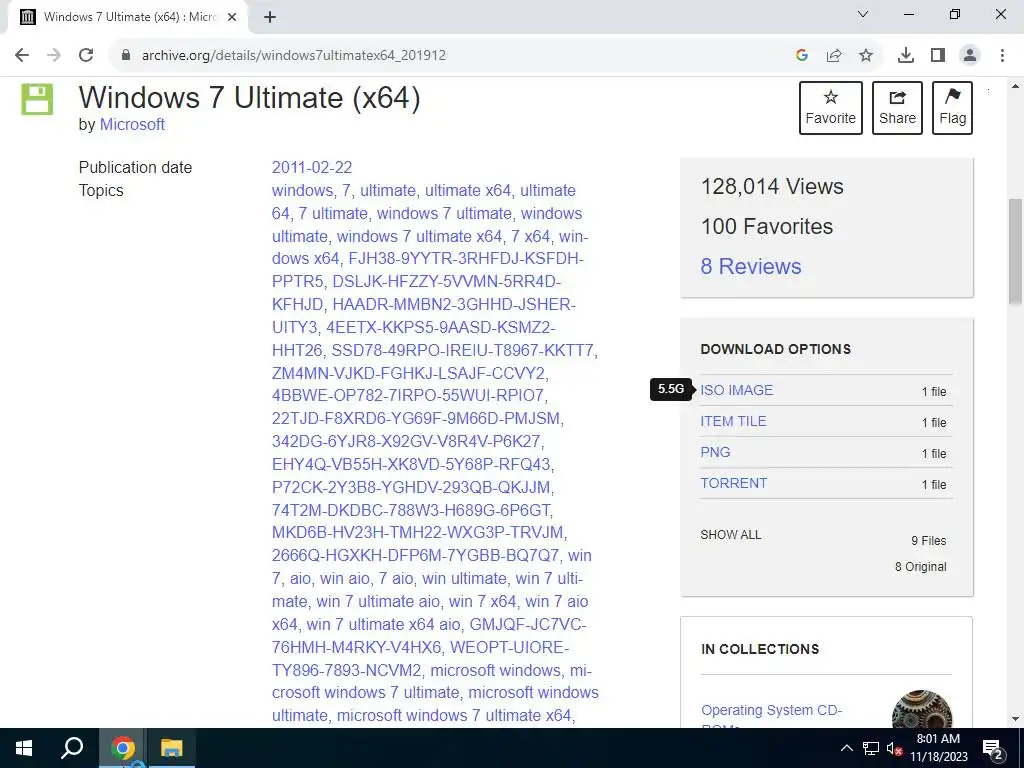
Task: Click the taskbar clock
Action: click(x=938, y=748)
